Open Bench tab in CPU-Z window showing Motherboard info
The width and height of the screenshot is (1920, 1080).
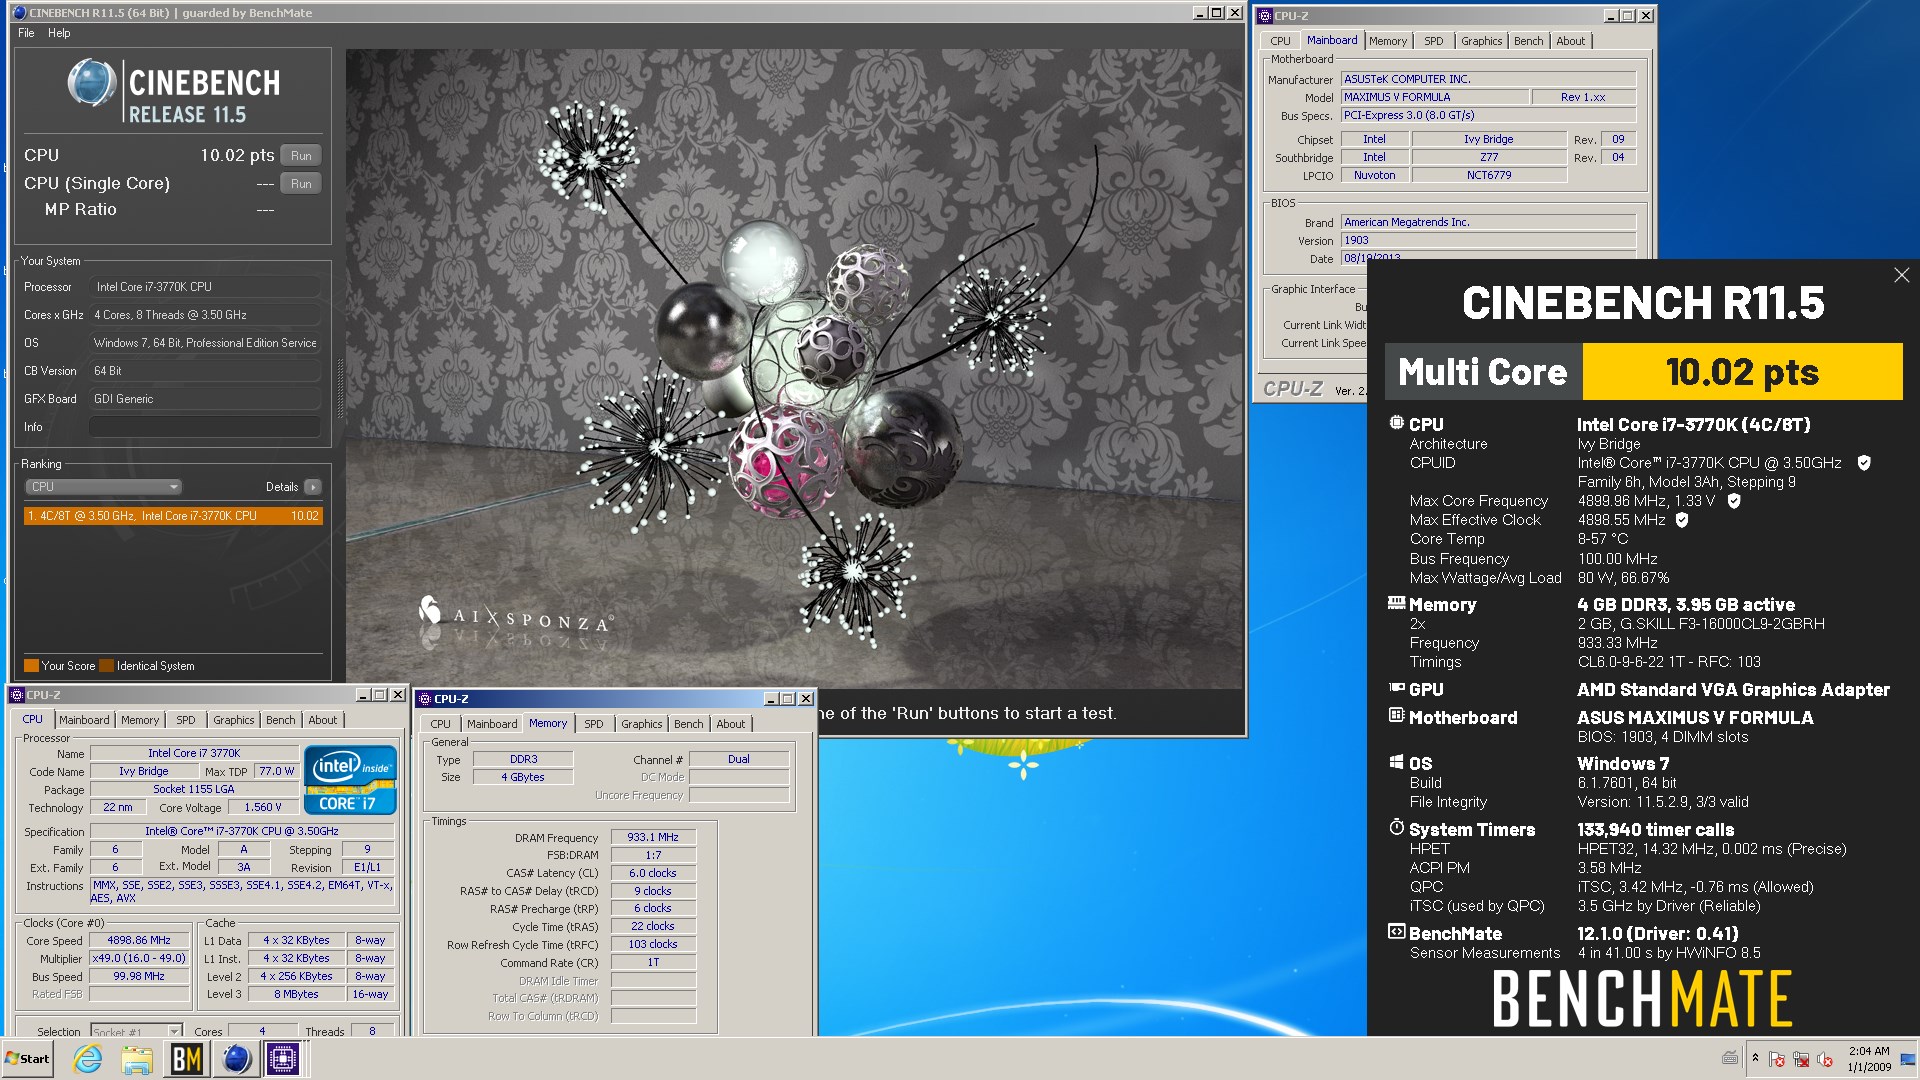point(1528,41)
